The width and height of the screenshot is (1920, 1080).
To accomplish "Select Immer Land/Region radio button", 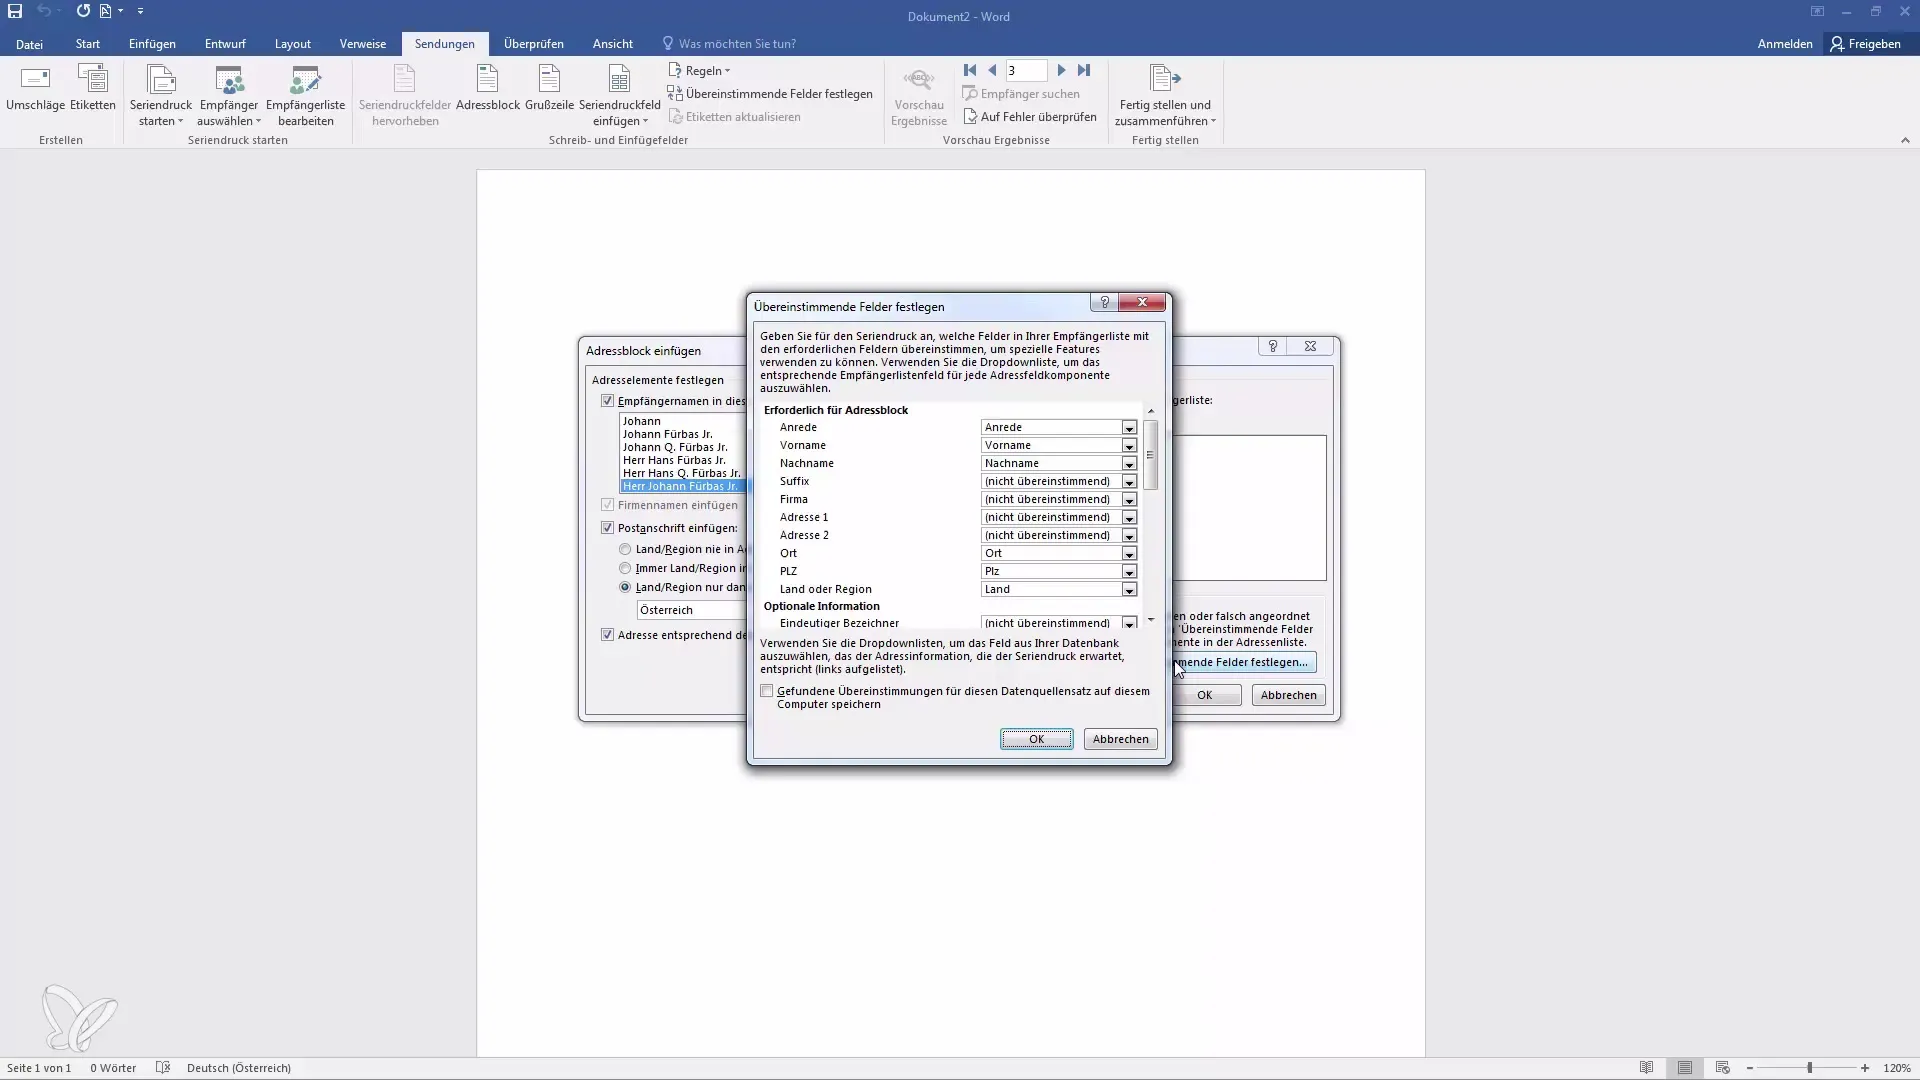I will point(625,568).
